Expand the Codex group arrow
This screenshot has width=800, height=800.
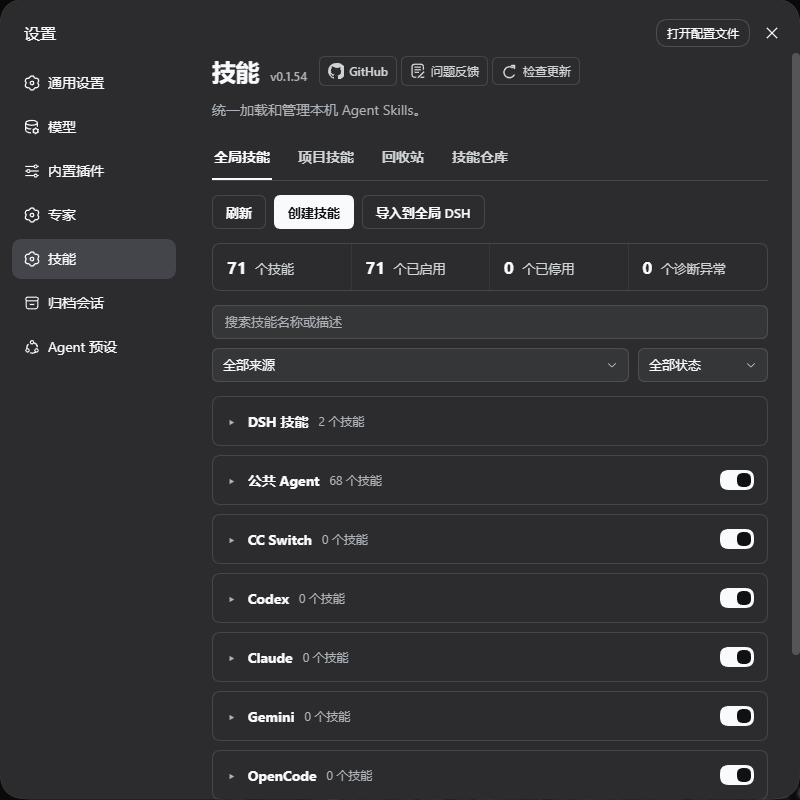pyautogui.click(x=231, y=599)
